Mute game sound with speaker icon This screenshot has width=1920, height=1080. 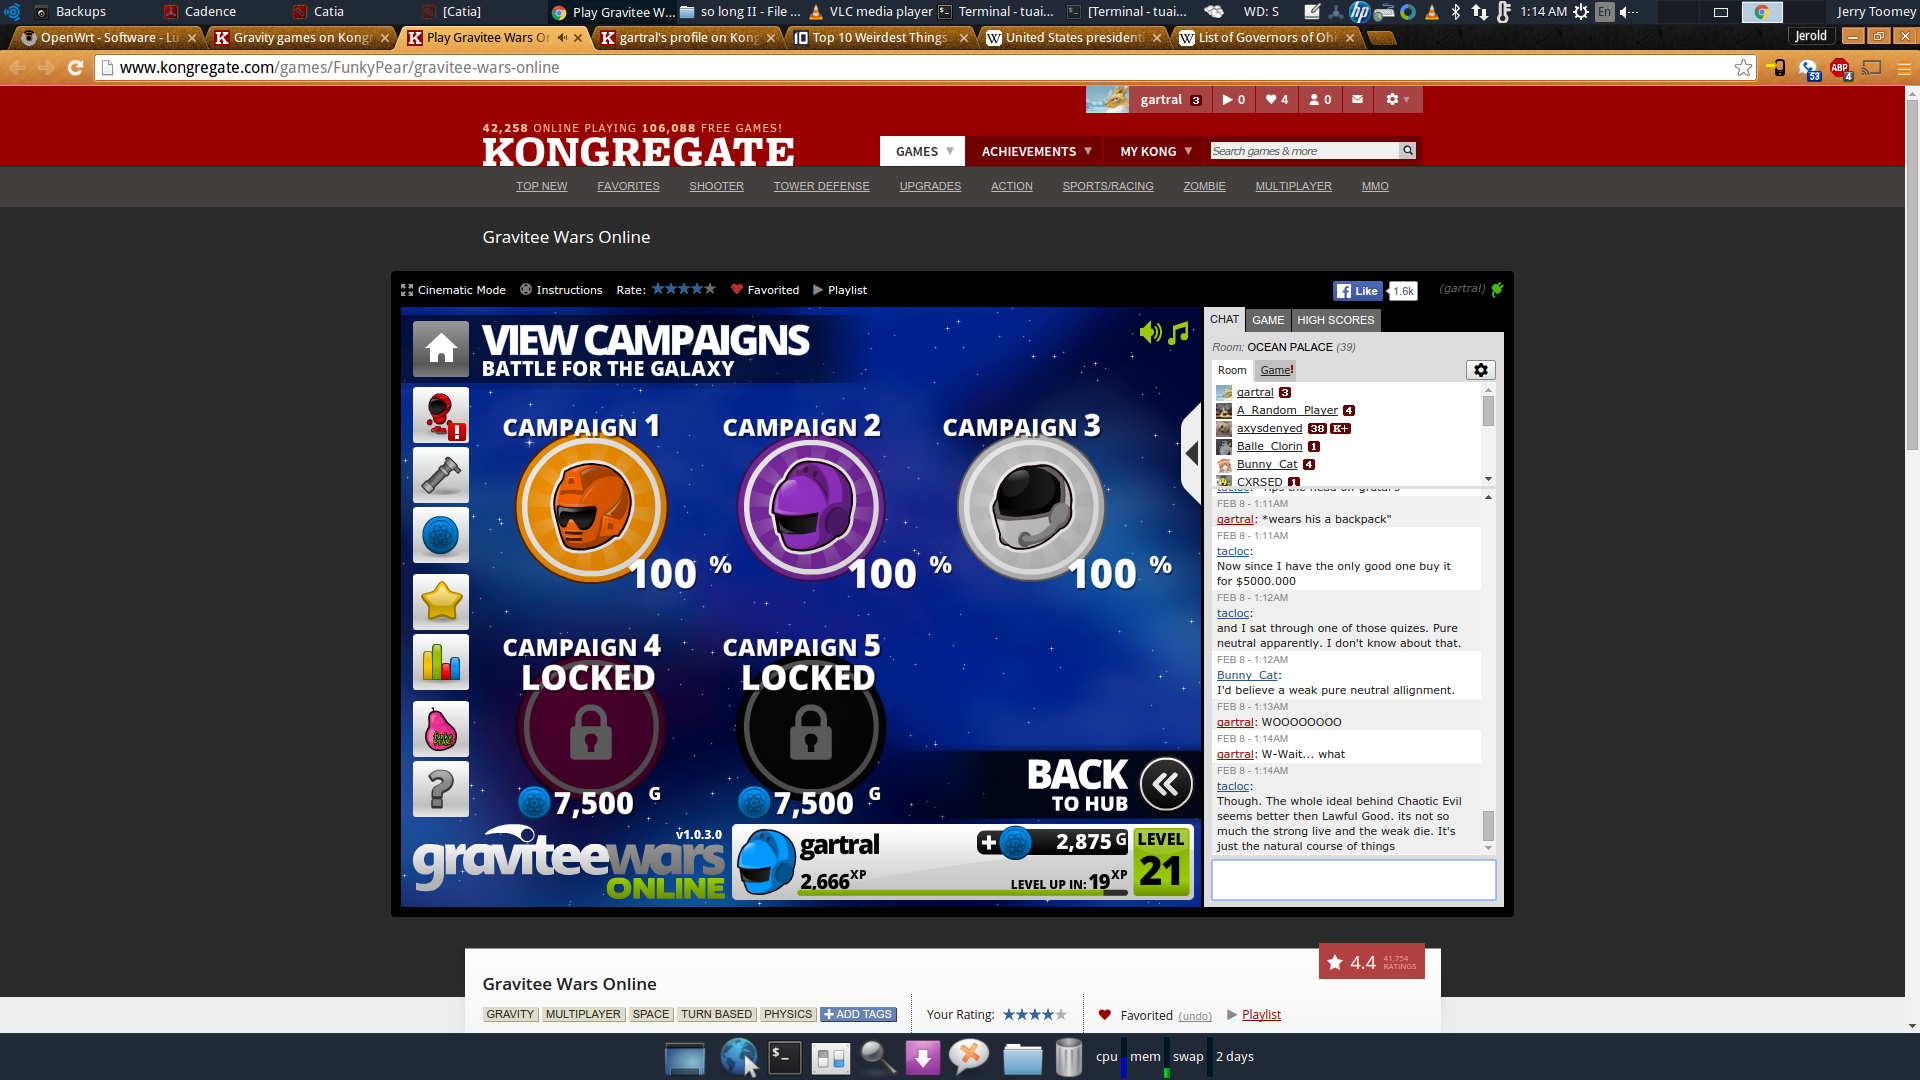tap(1150, 333)
